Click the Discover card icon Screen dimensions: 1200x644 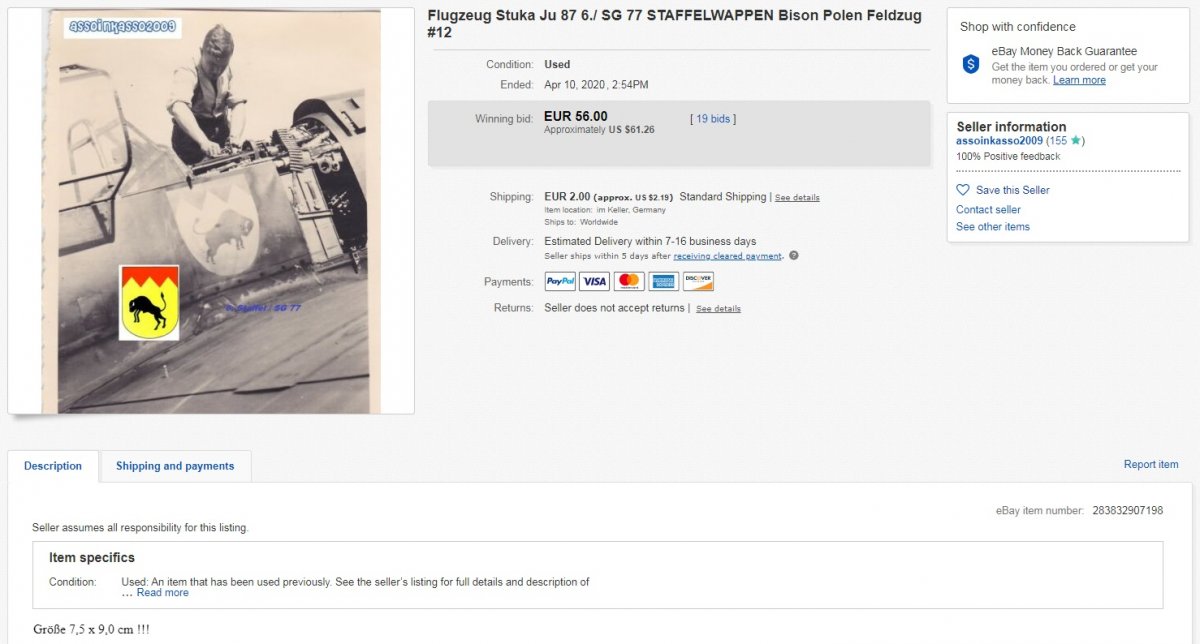698,282
